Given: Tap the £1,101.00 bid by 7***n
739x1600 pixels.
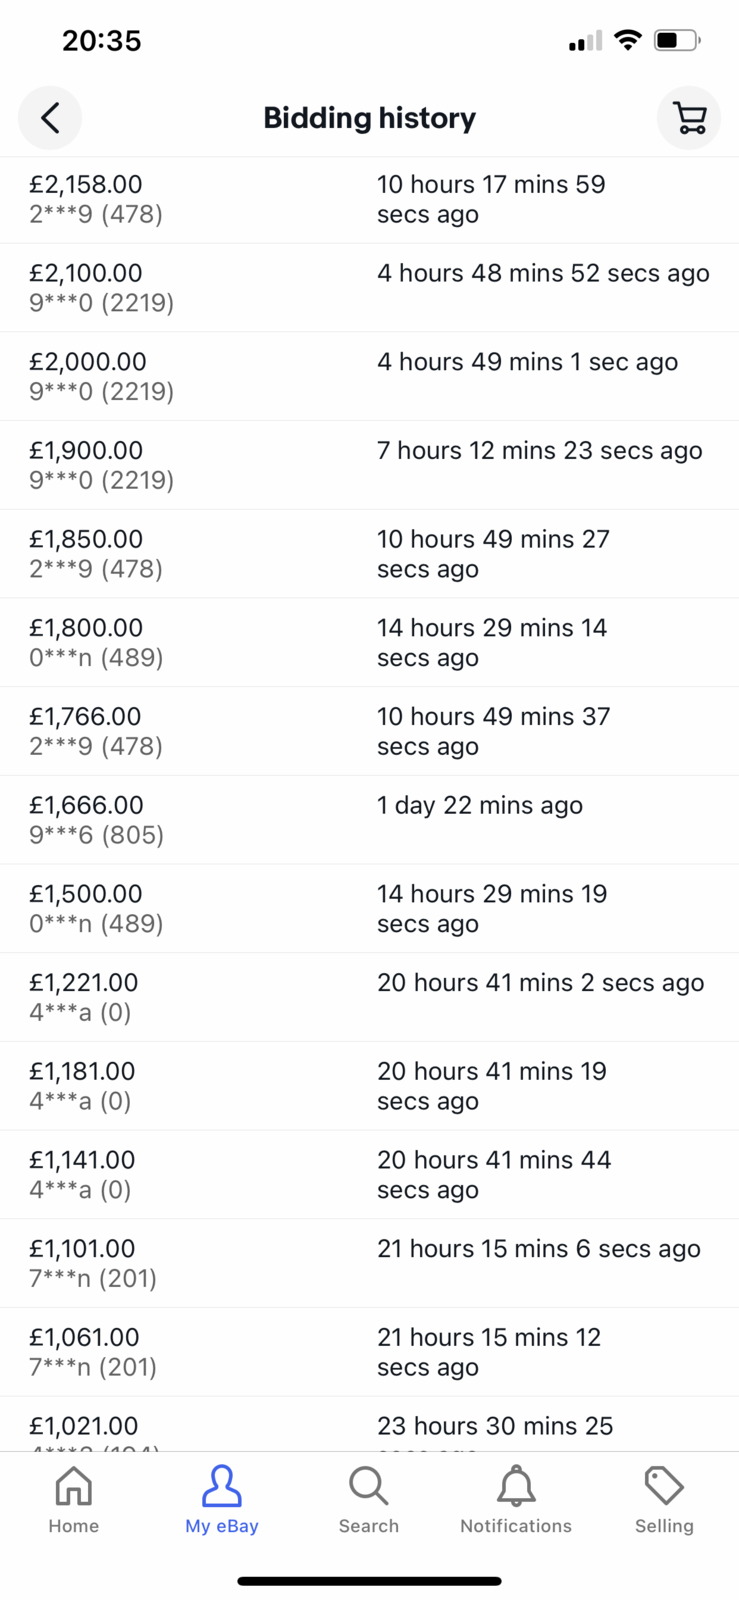Looking at the screenshot, I should click(x=369, y=1263).
